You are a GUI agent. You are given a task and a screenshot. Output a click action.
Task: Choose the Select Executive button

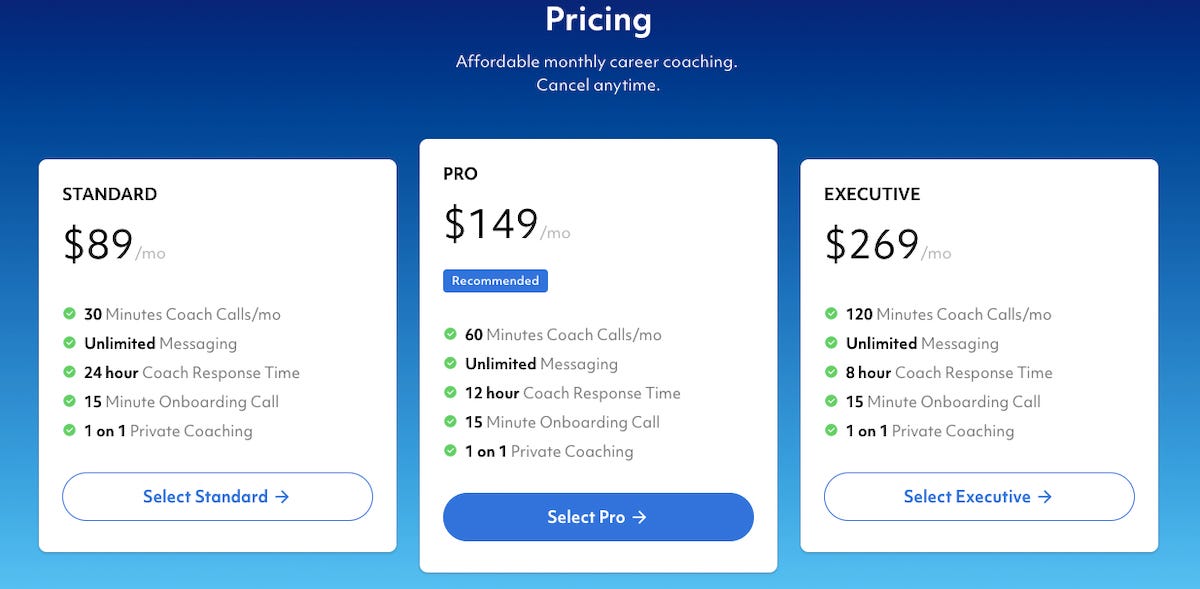(x=979, y=496)
